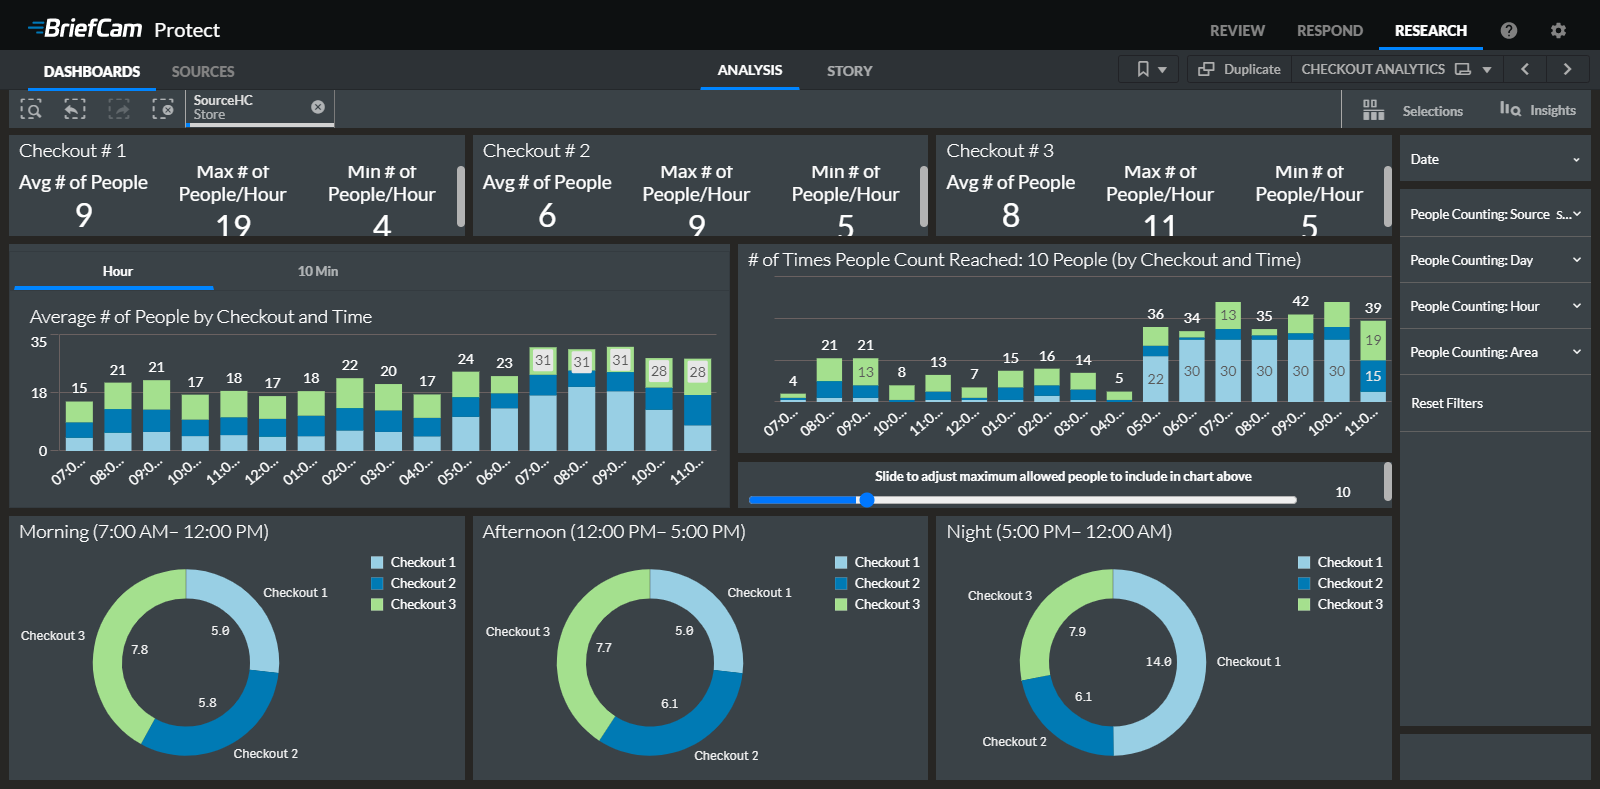1600x789 pixels.
Task: Open the bookmark dropdown arrow
Action: [x=1162, y=70]
